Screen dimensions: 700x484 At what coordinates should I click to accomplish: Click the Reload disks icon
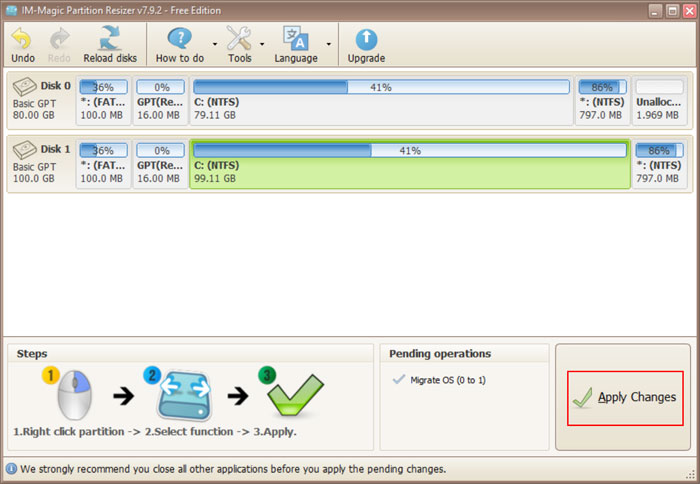110,38
